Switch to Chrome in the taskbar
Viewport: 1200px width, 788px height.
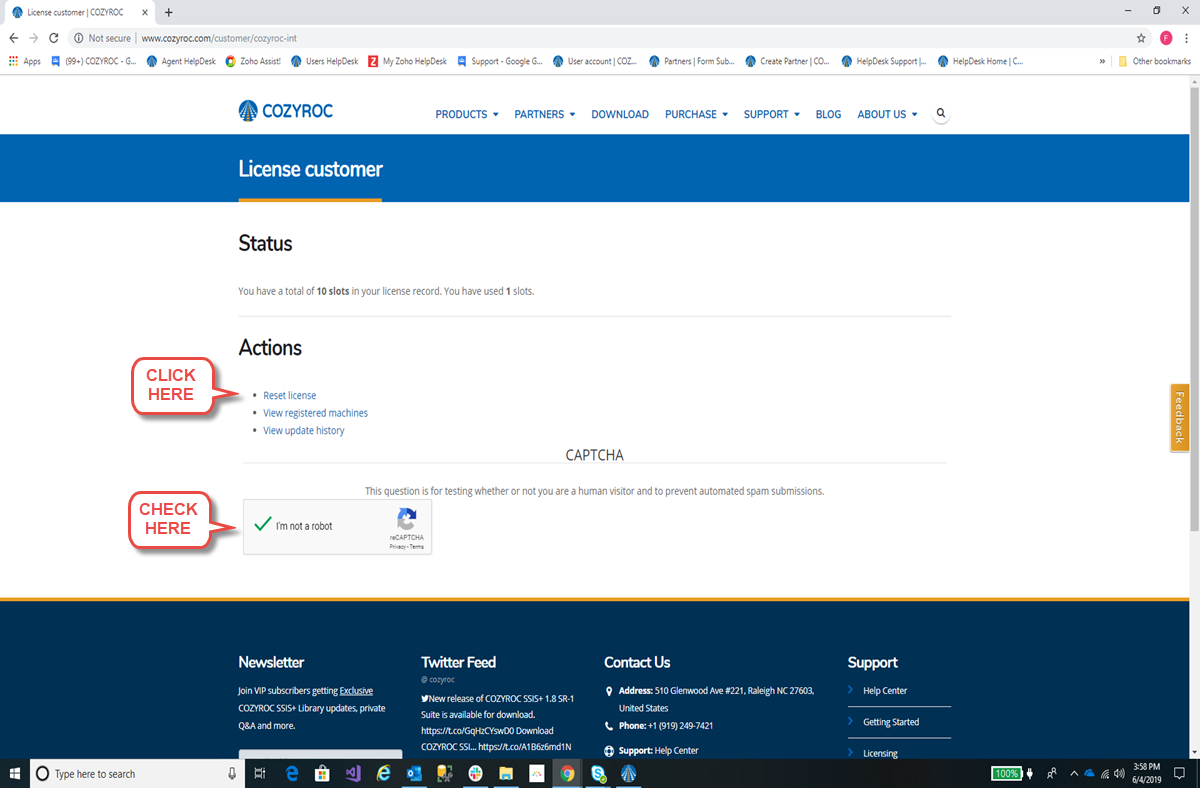click(x=567, y=773)
